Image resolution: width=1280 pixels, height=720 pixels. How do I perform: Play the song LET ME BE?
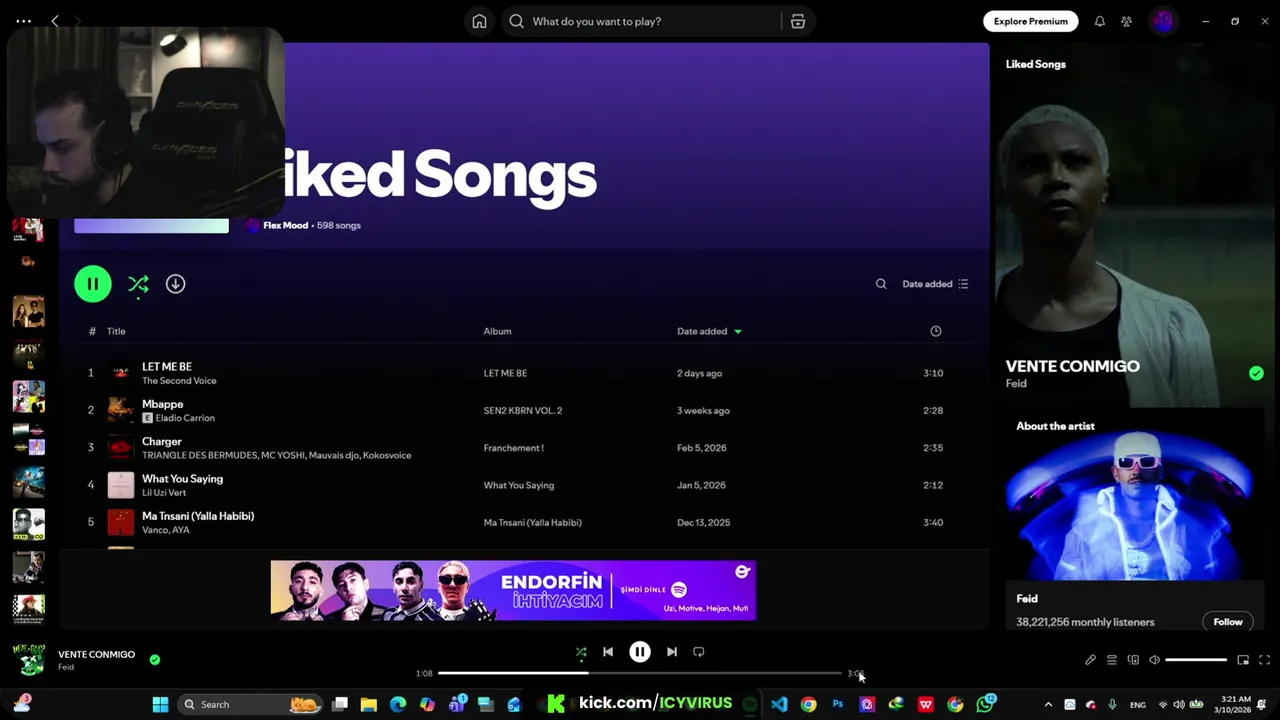(x=167, y=367)
